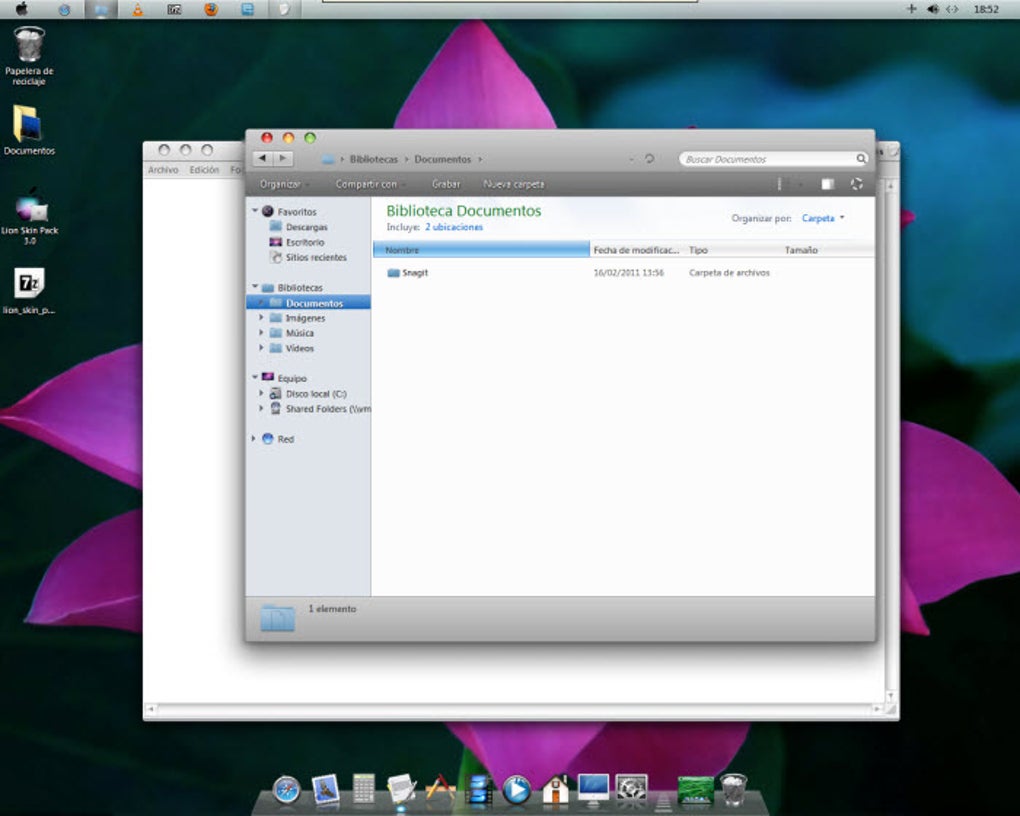Image resolution: width=1020 pixels, height=816 pixels.
Task: Expand the Red network node
Action: (x=254, y=439)
